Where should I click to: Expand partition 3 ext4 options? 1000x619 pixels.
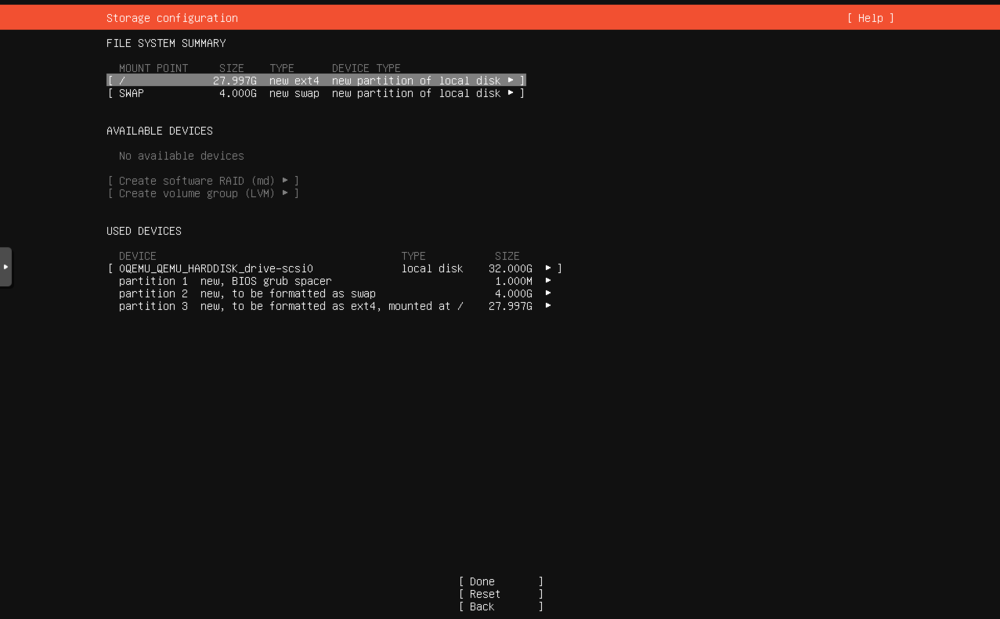[546, 306]
